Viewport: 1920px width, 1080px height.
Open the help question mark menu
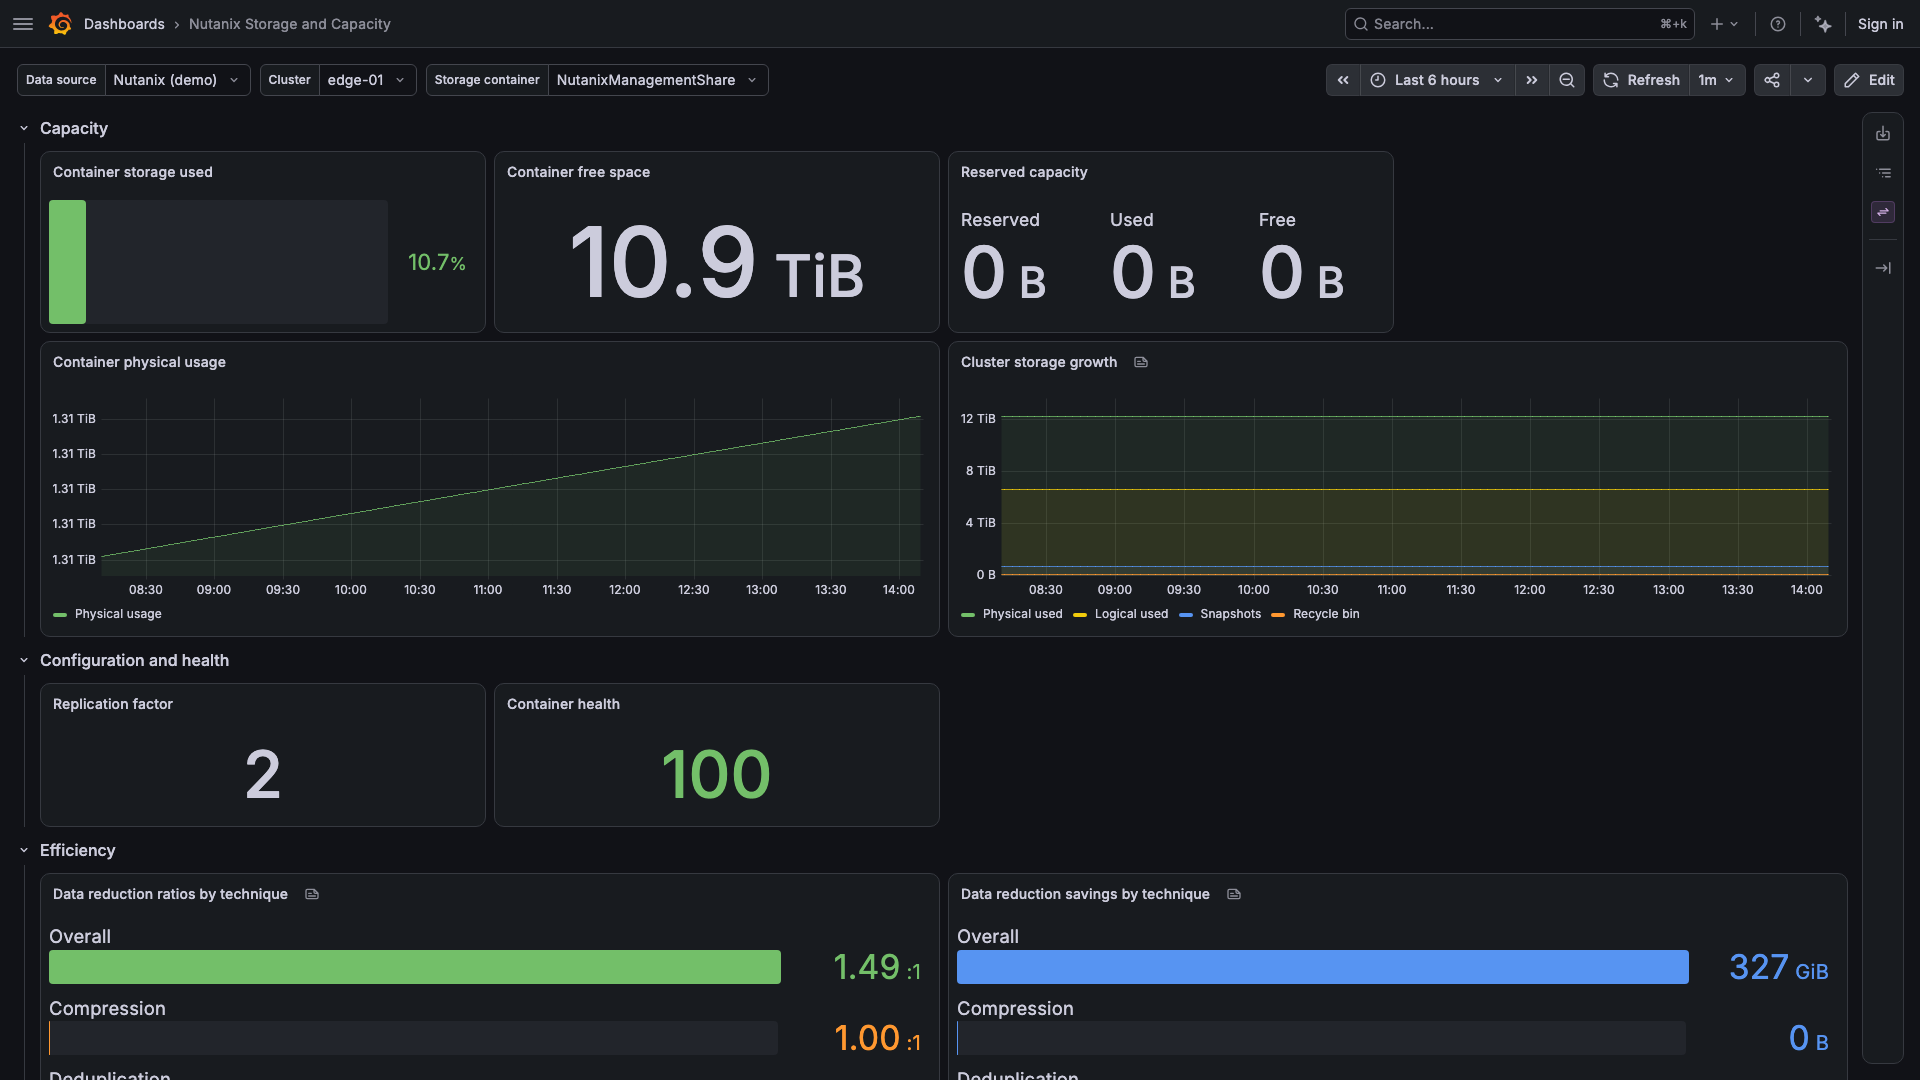[x=1778, y=24]
